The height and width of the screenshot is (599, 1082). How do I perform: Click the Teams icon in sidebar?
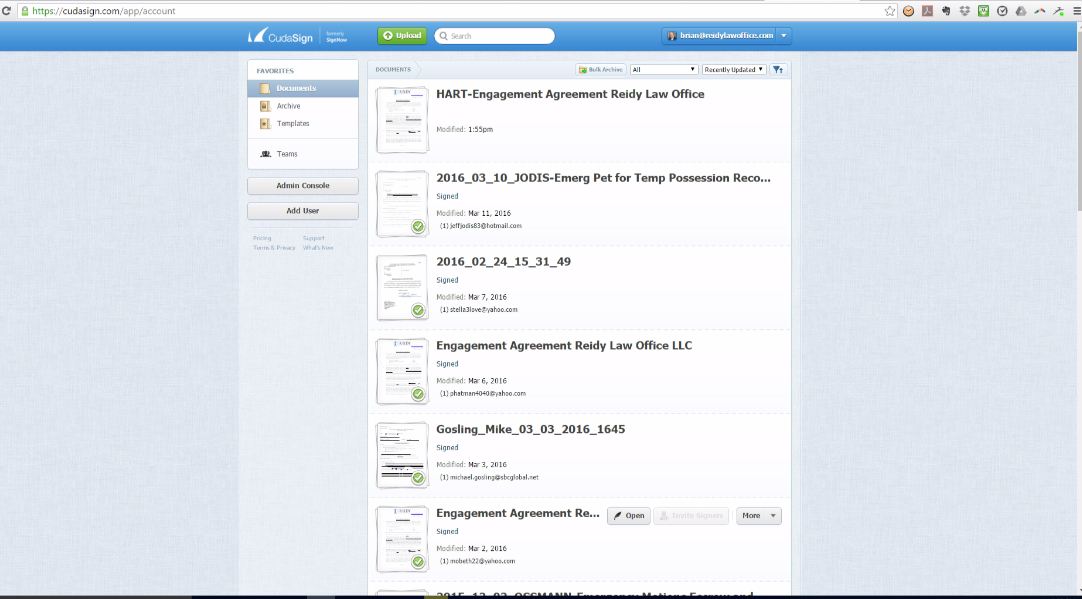265,154
